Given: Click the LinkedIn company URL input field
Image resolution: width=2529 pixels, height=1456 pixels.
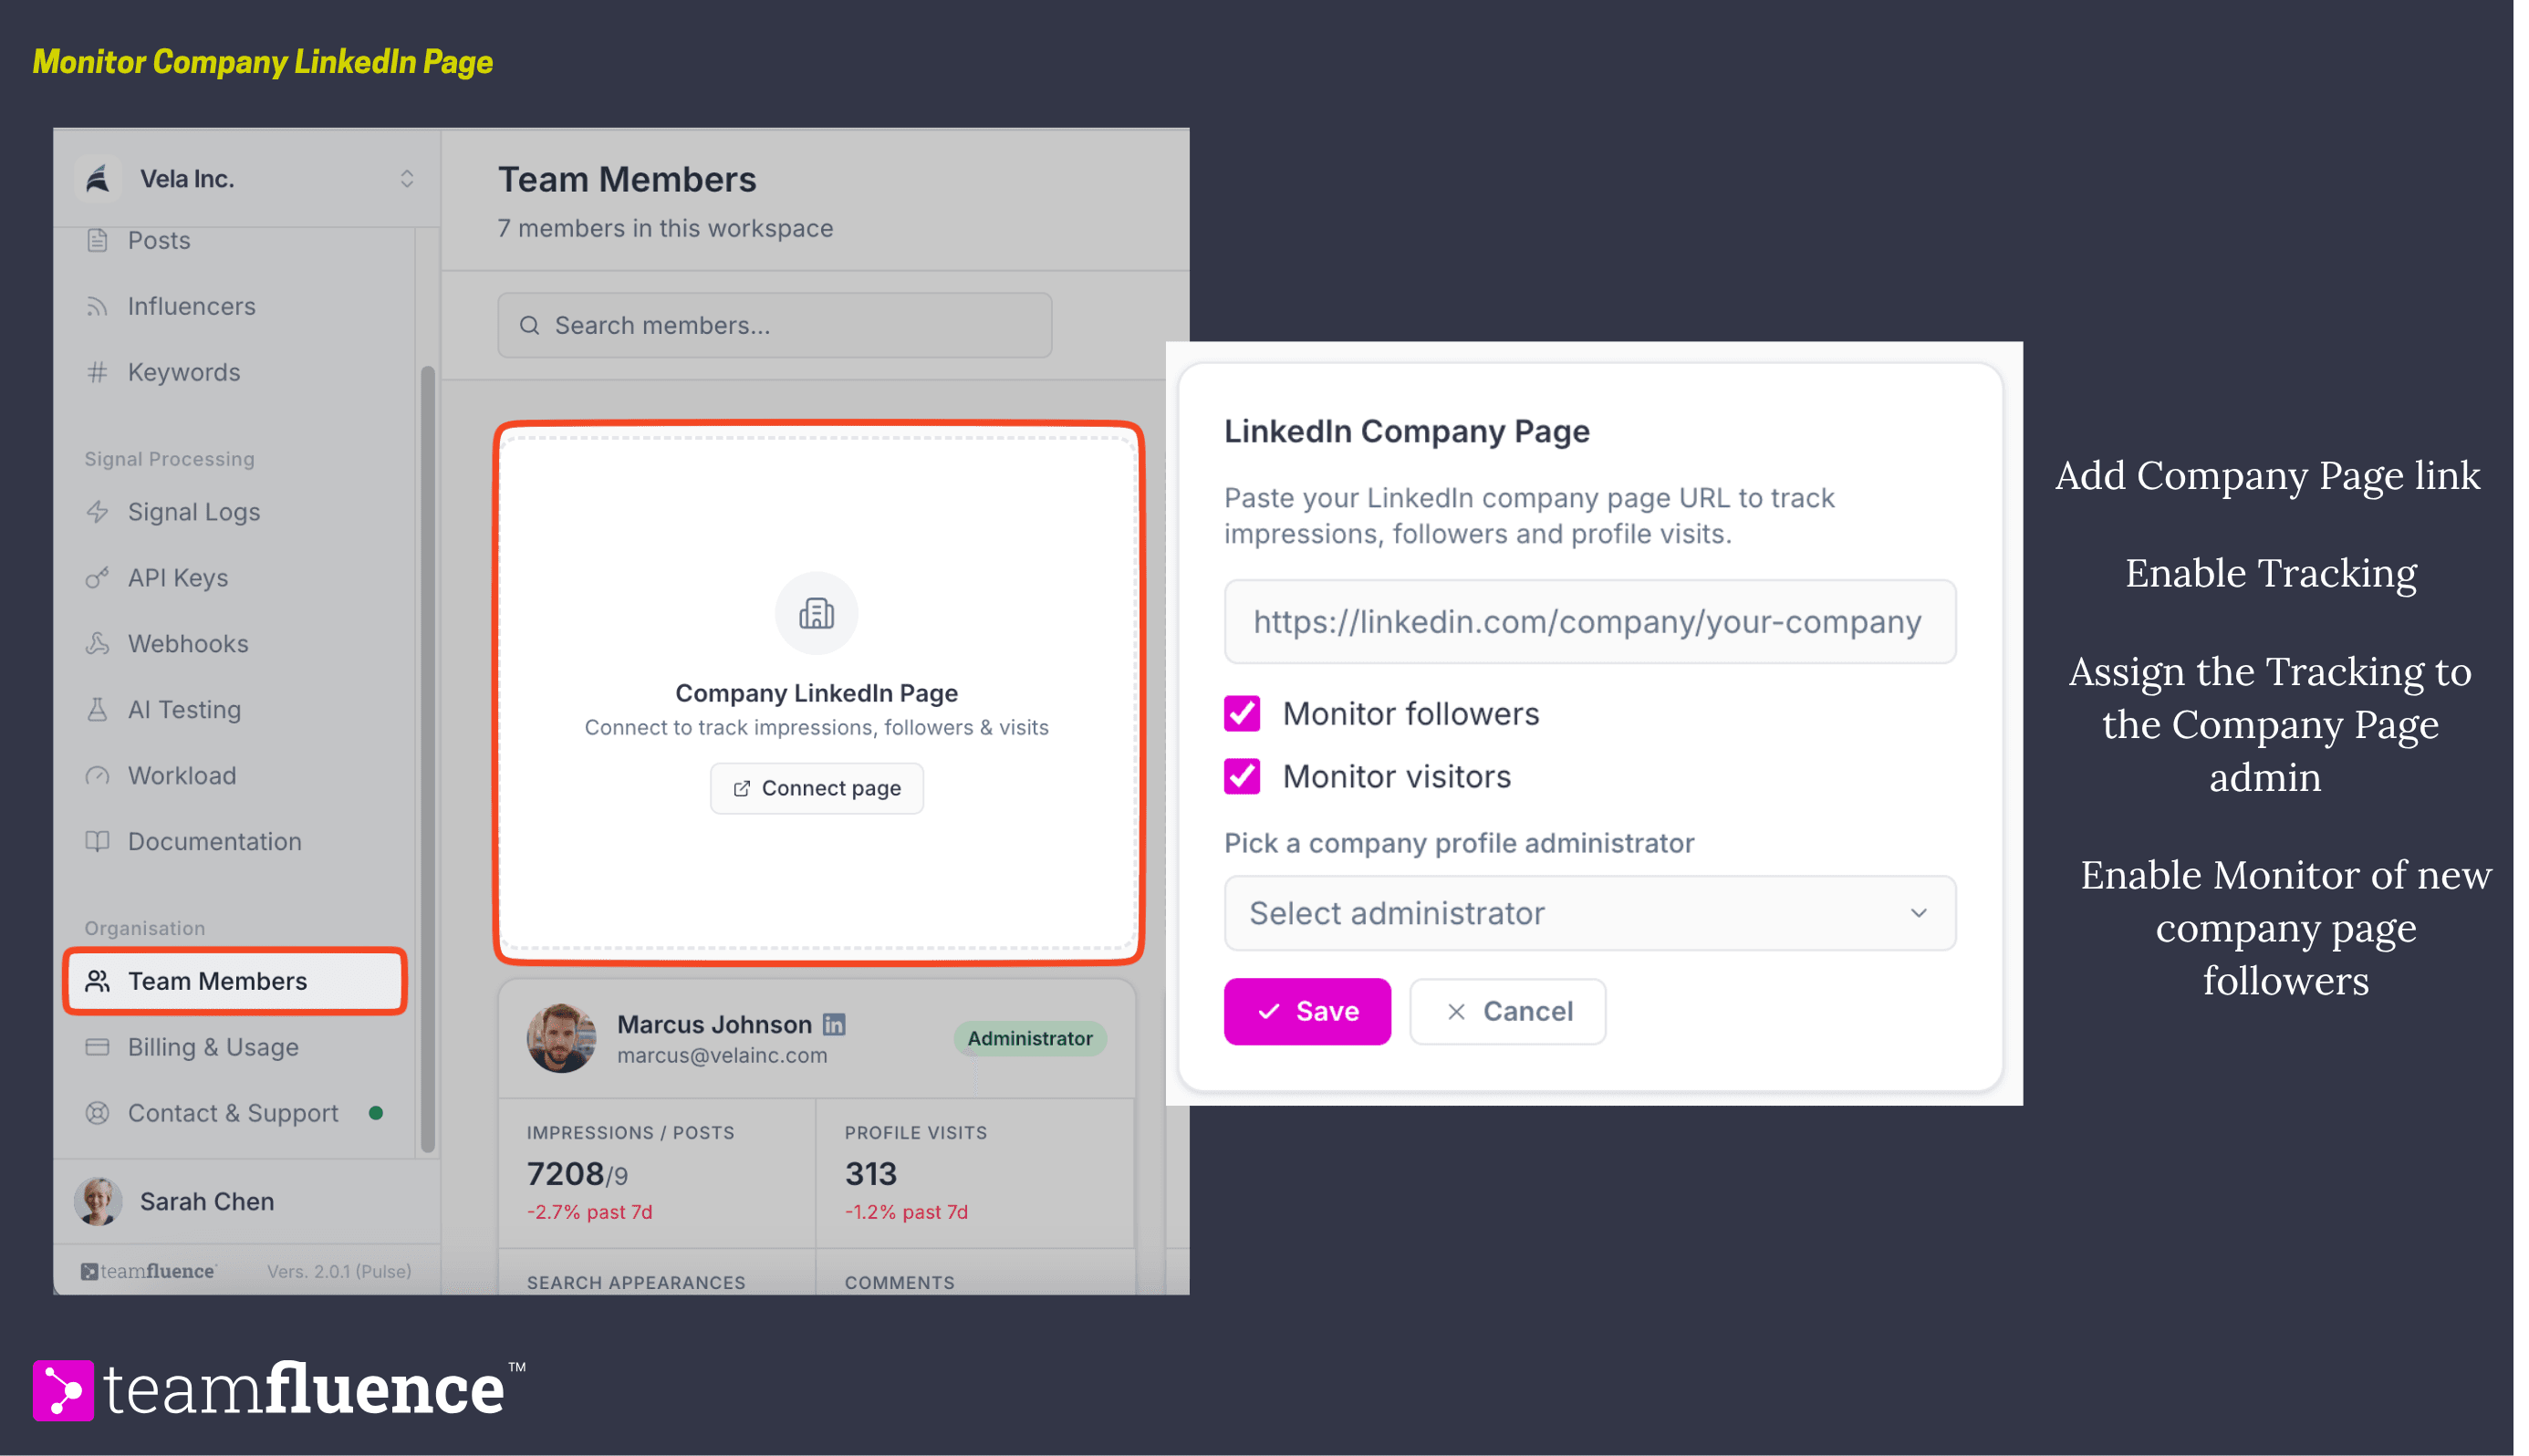Looking at the screenshot, I should tap(1590, 622).
